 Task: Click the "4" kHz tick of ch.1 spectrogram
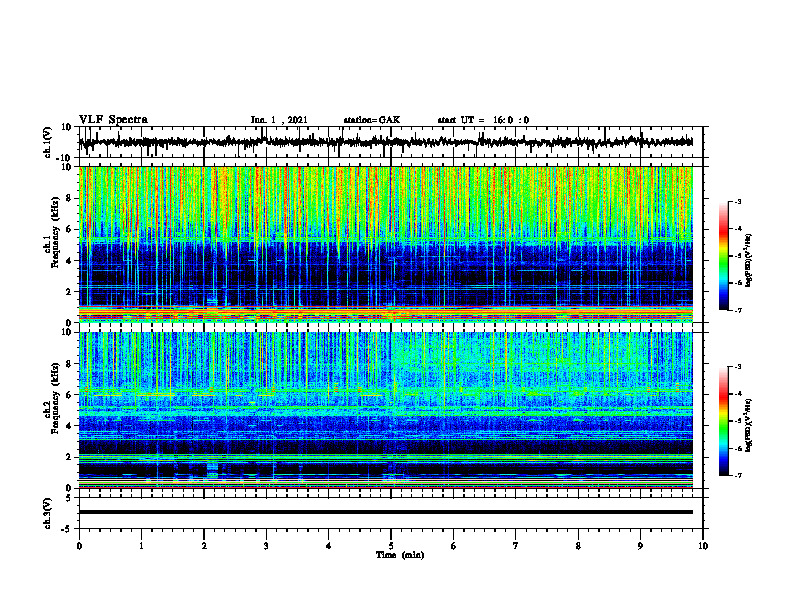pos(69,261)
